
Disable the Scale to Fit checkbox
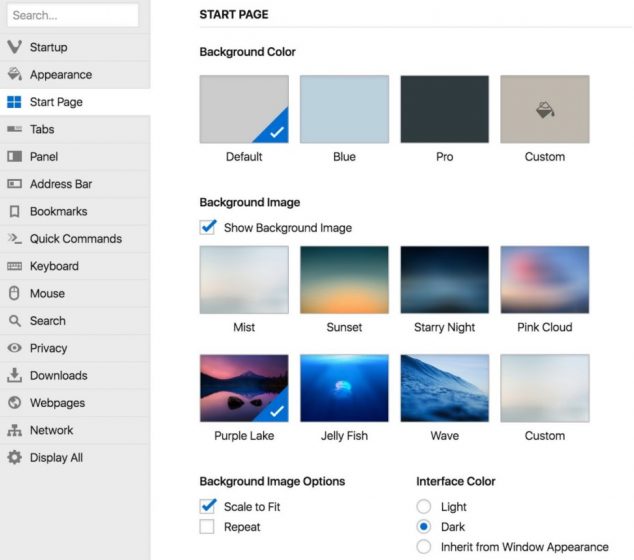click(208, 506)
